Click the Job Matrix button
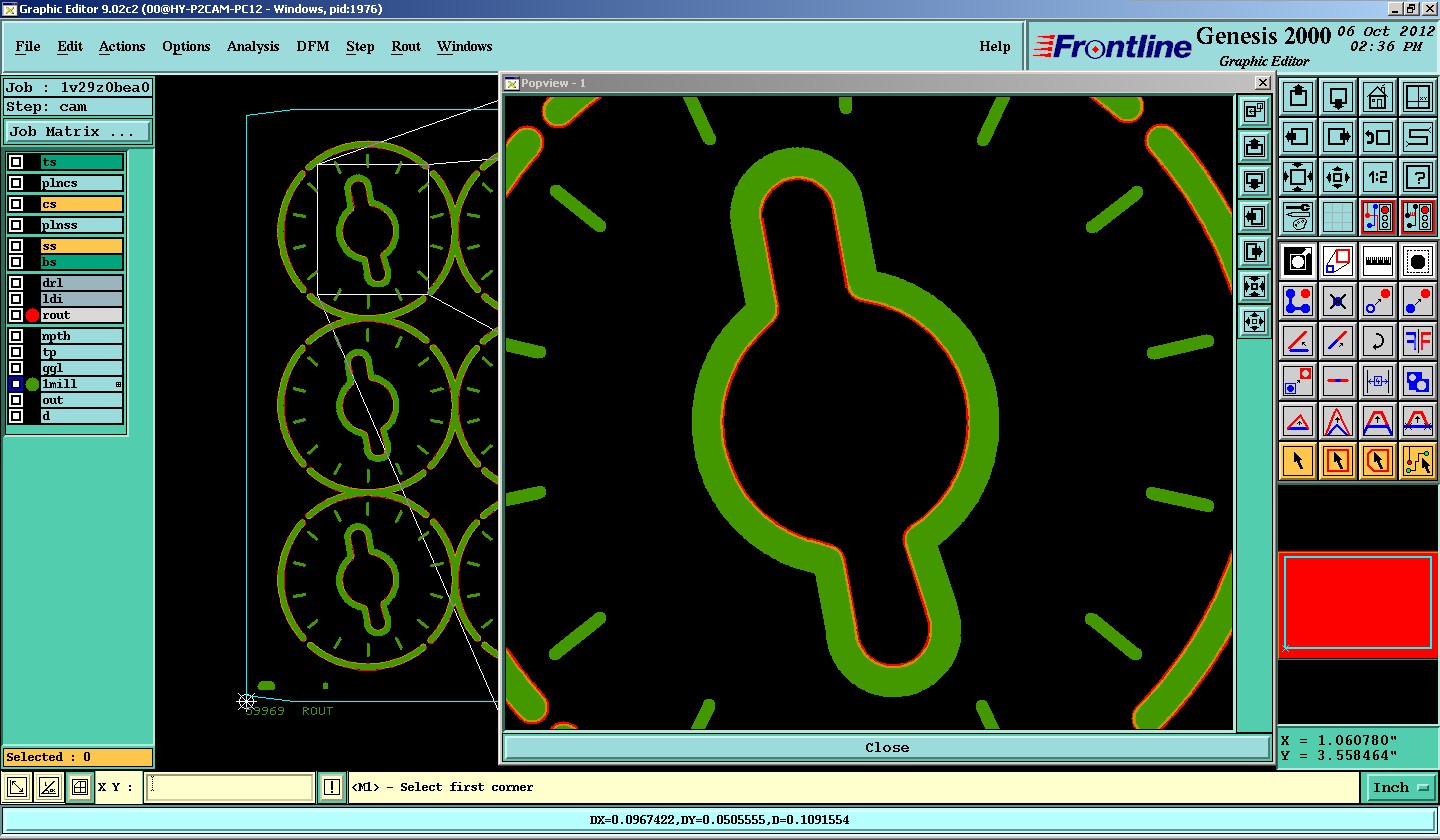1440x840 pixels. [x=78, y=131]
